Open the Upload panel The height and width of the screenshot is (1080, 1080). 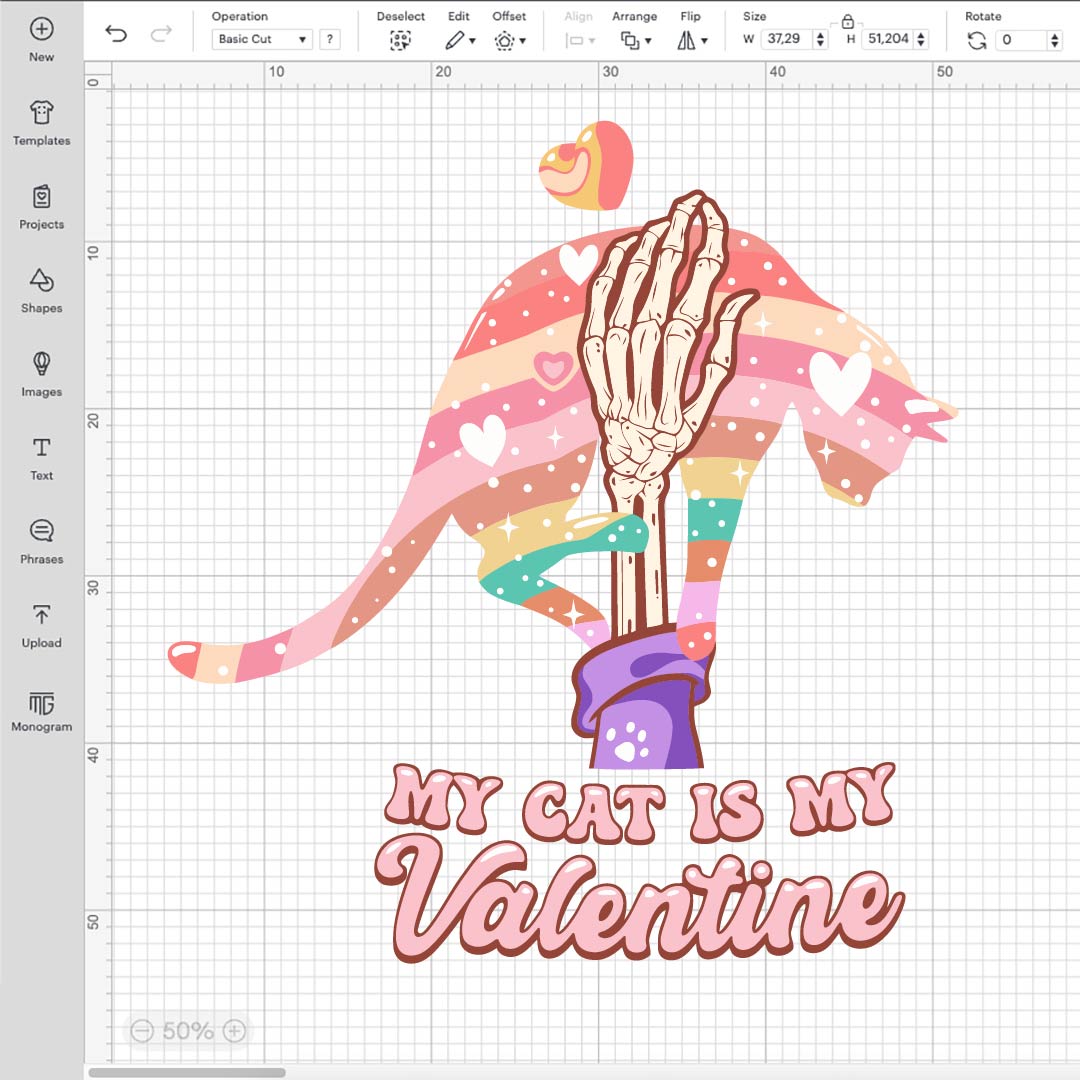pos(41,625)
